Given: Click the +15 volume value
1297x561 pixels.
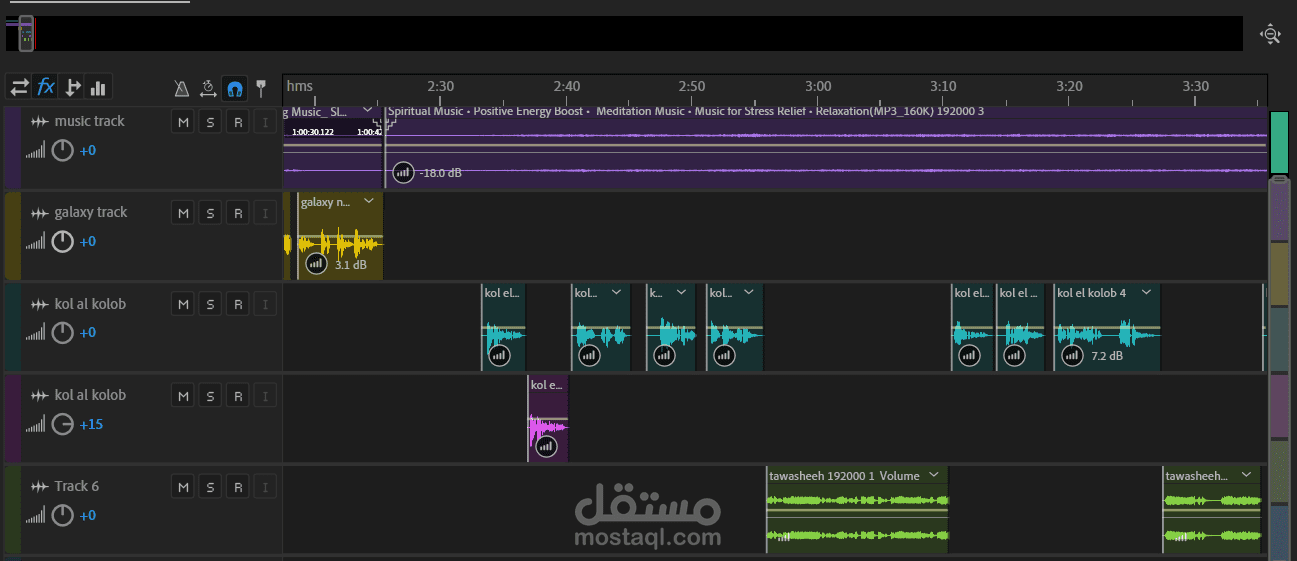Looking at the screenshot, I should [91, 424].
